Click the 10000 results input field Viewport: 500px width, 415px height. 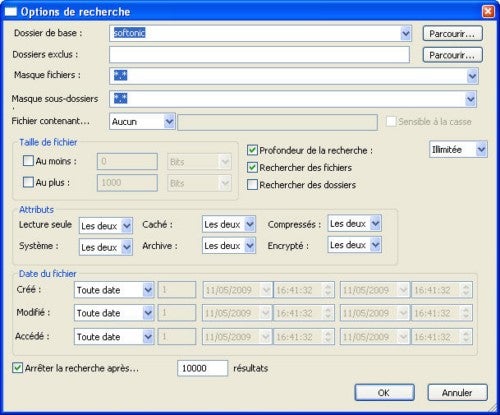pos(203,368)
